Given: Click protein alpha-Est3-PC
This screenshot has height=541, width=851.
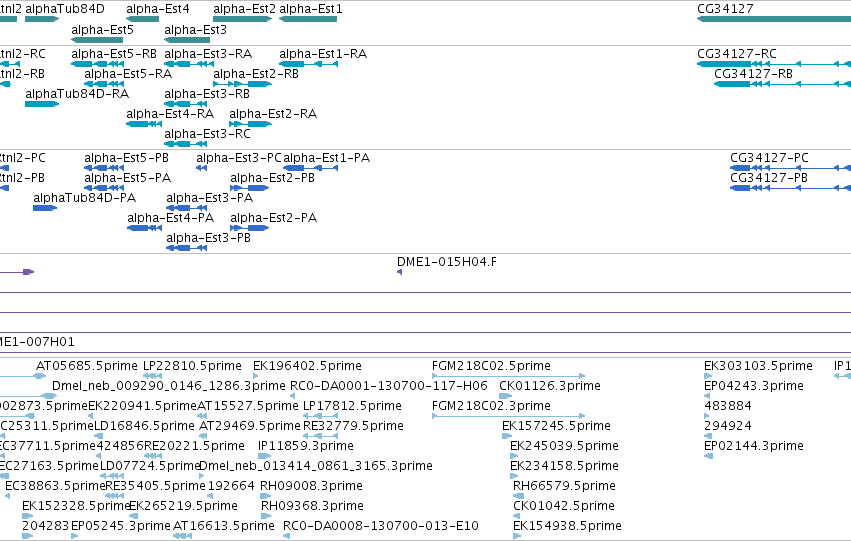Looking at the screenshot, I should coord(201,168).
